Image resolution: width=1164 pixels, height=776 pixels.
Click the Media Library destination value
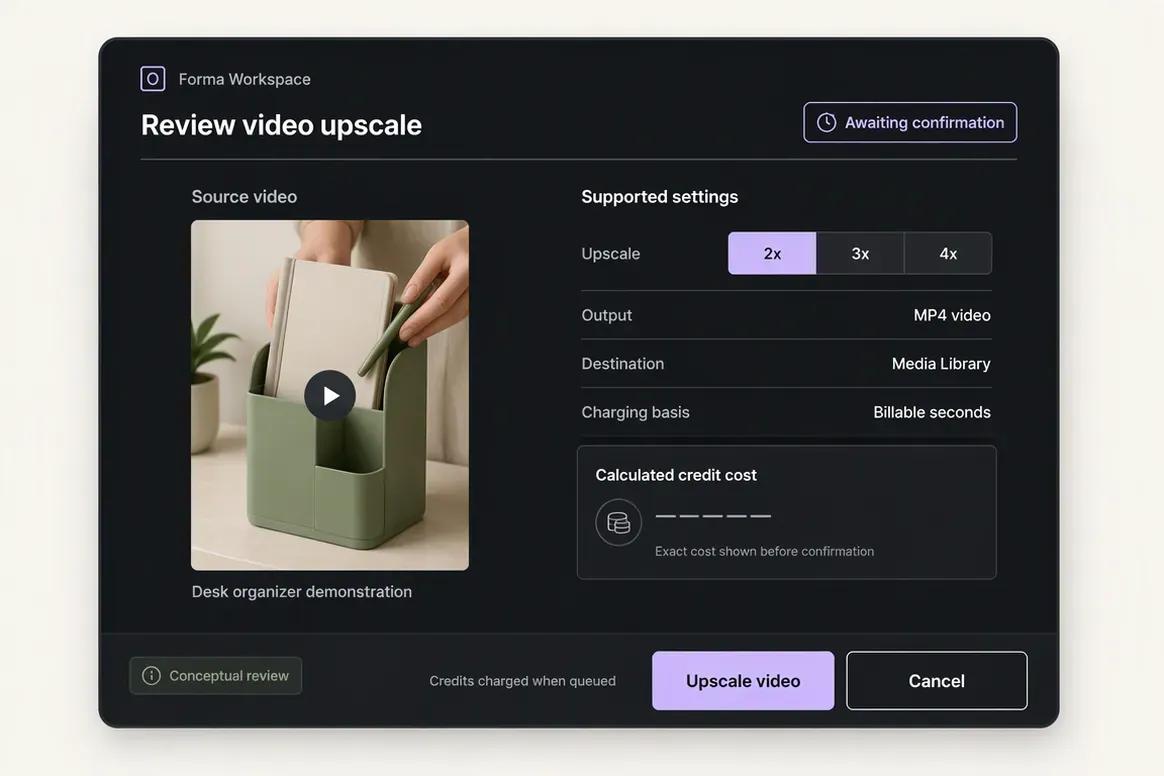pyautogui.click(x=941, y=364)
